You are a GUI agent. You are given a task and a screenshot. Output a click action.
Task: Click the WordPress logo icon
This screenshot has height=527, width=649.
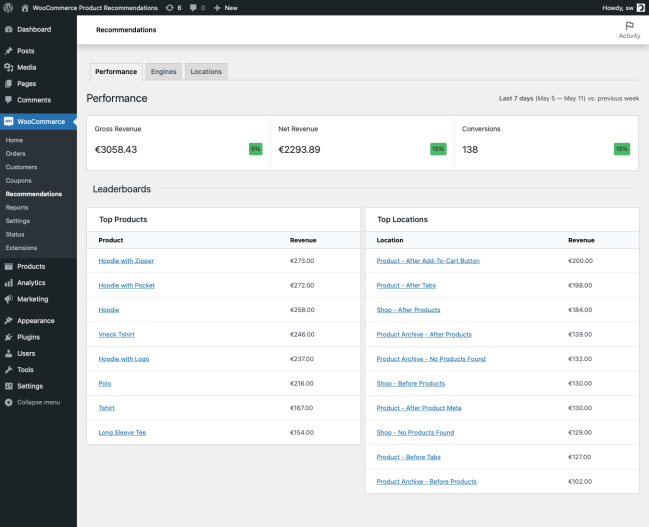coord(9,7)
